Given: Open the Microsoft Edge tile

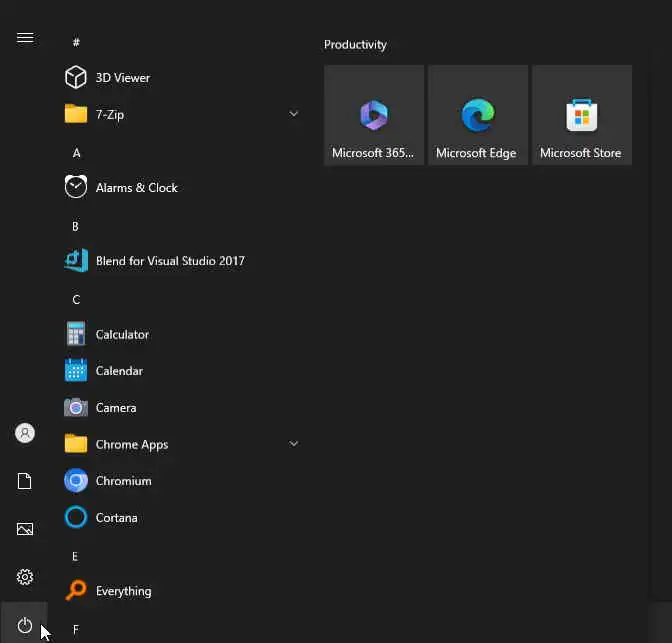Looking at the screenshot, I should [478, 115].
